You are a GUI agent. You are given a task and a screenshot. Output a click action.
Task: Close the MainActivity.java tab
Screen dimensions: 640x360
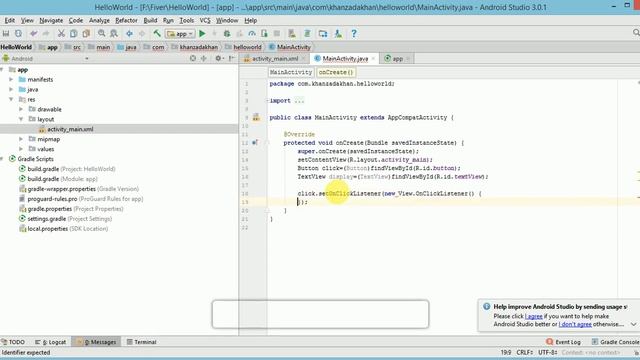(x=373, y=59)
